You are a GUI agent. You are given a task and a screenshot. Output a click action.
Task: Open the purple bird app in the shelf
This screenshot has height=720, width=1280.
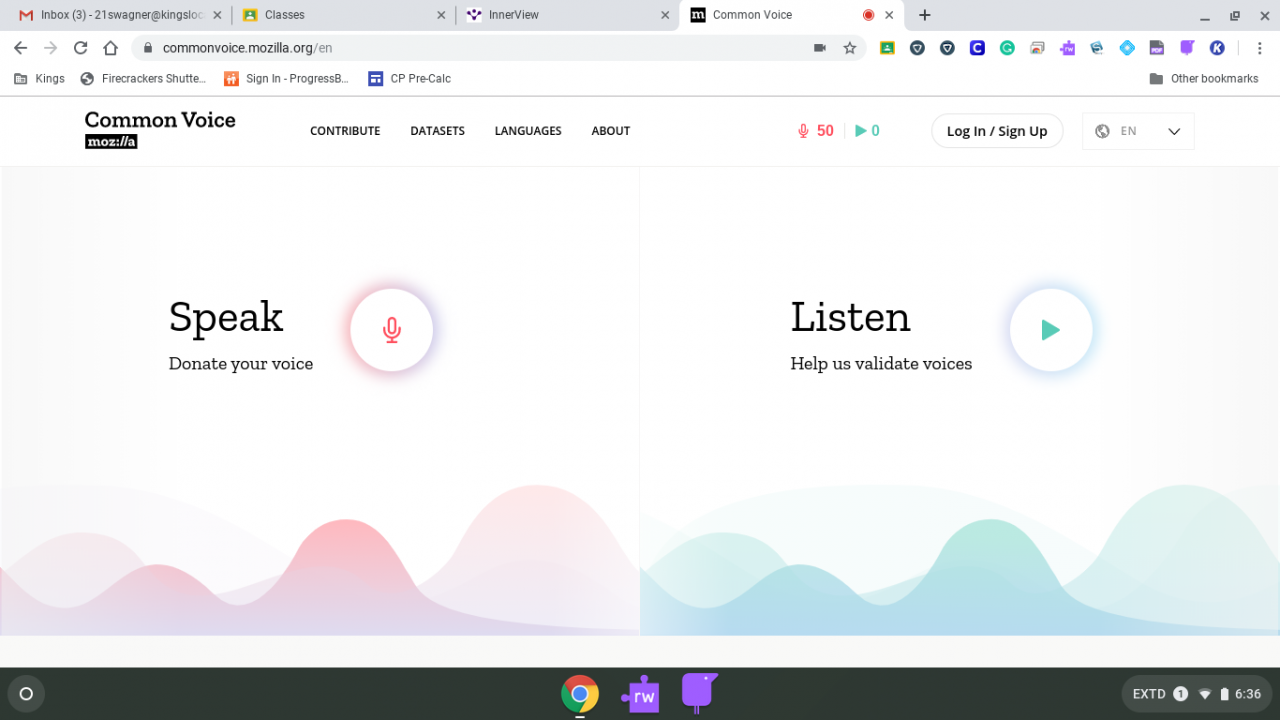click(x=699, y=692)
